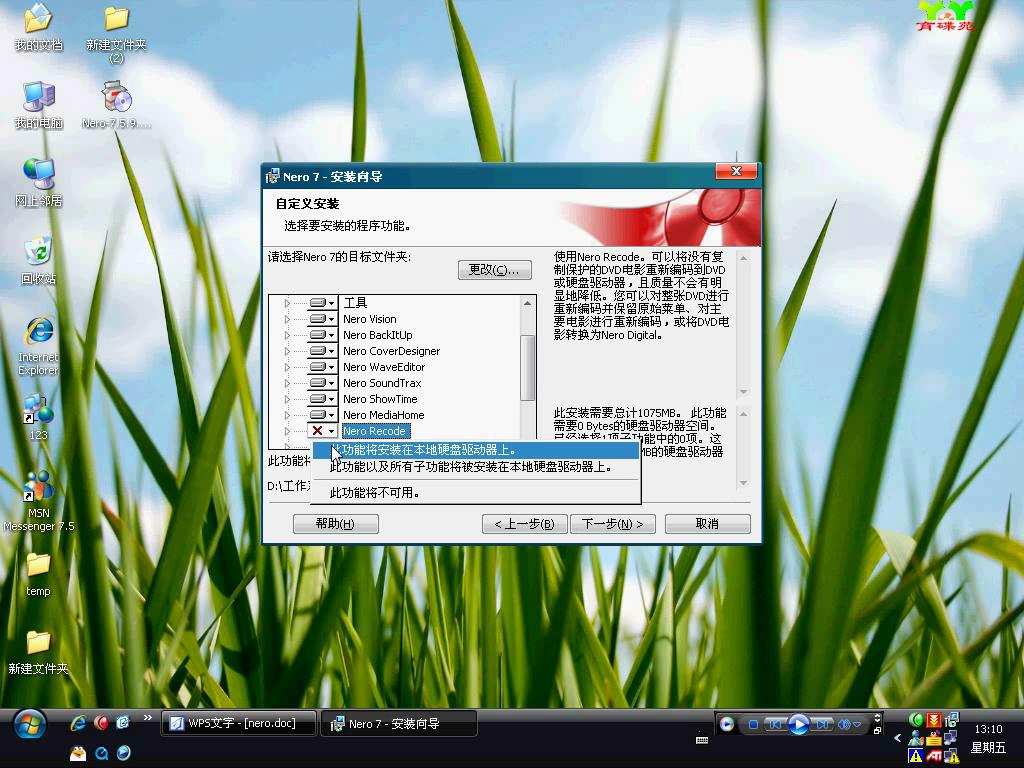This screenshot has width=1024, height=768.
Task: Close the Nero 7 安装向导 dialog
Action: click(736, 171)
